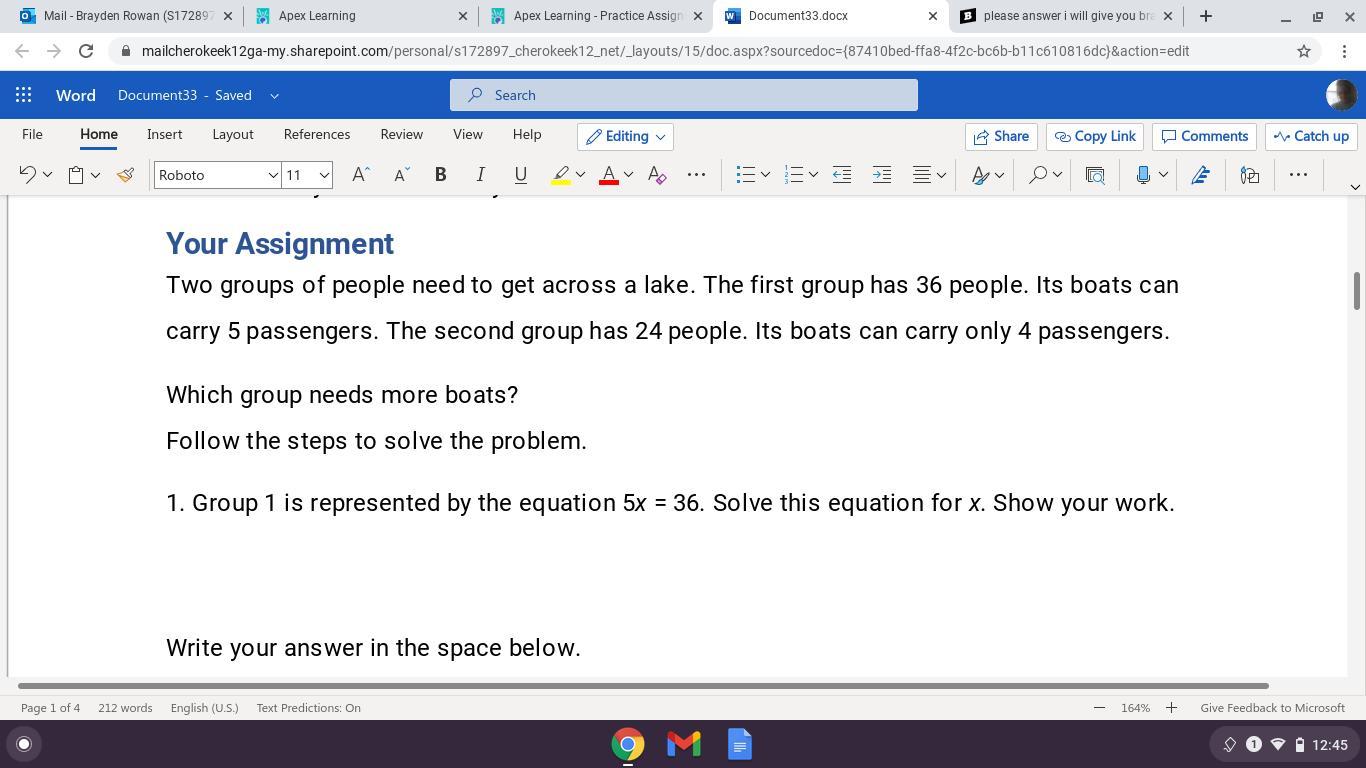Viewport: 1366px width, 768px height.
Task: Open the Editor pen icon
Action: pos(1201,175)
